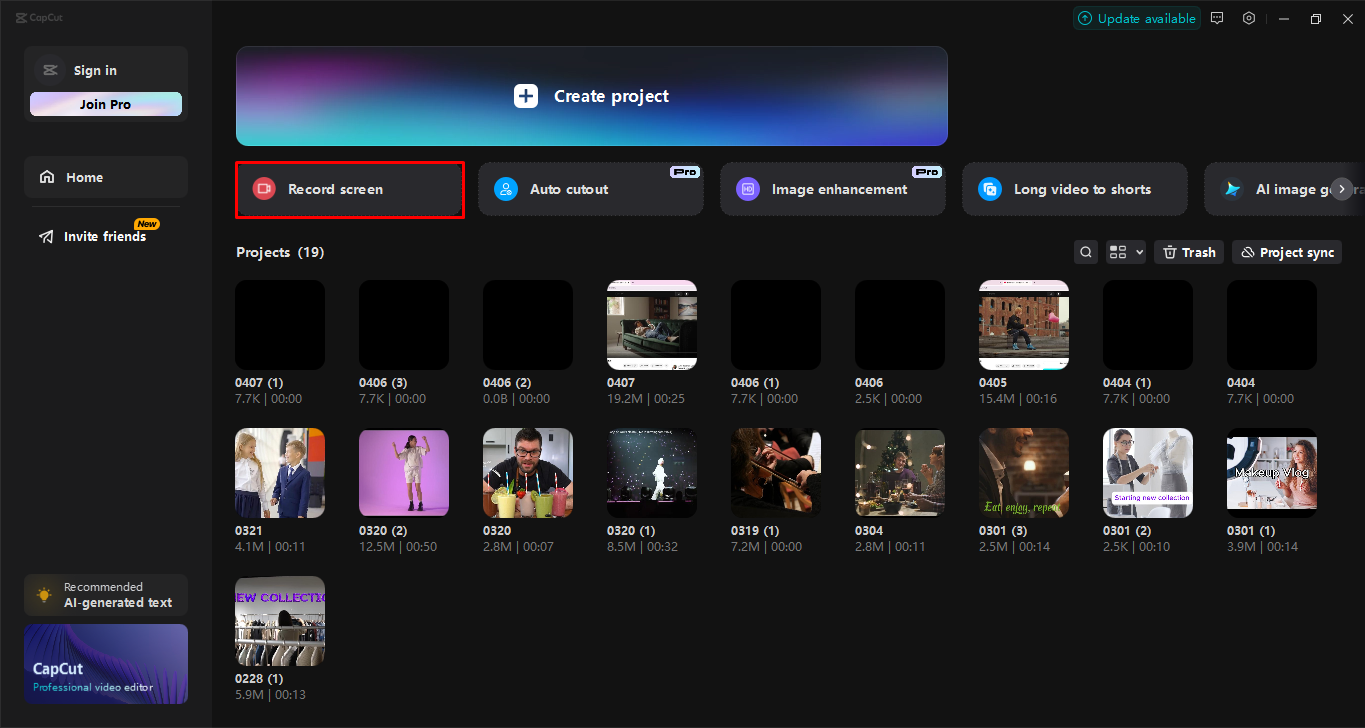The width and height of the screenshot is (1365, 728).
Task: Open the project 0407 thumbnail
Action: (x=651, y=324)
